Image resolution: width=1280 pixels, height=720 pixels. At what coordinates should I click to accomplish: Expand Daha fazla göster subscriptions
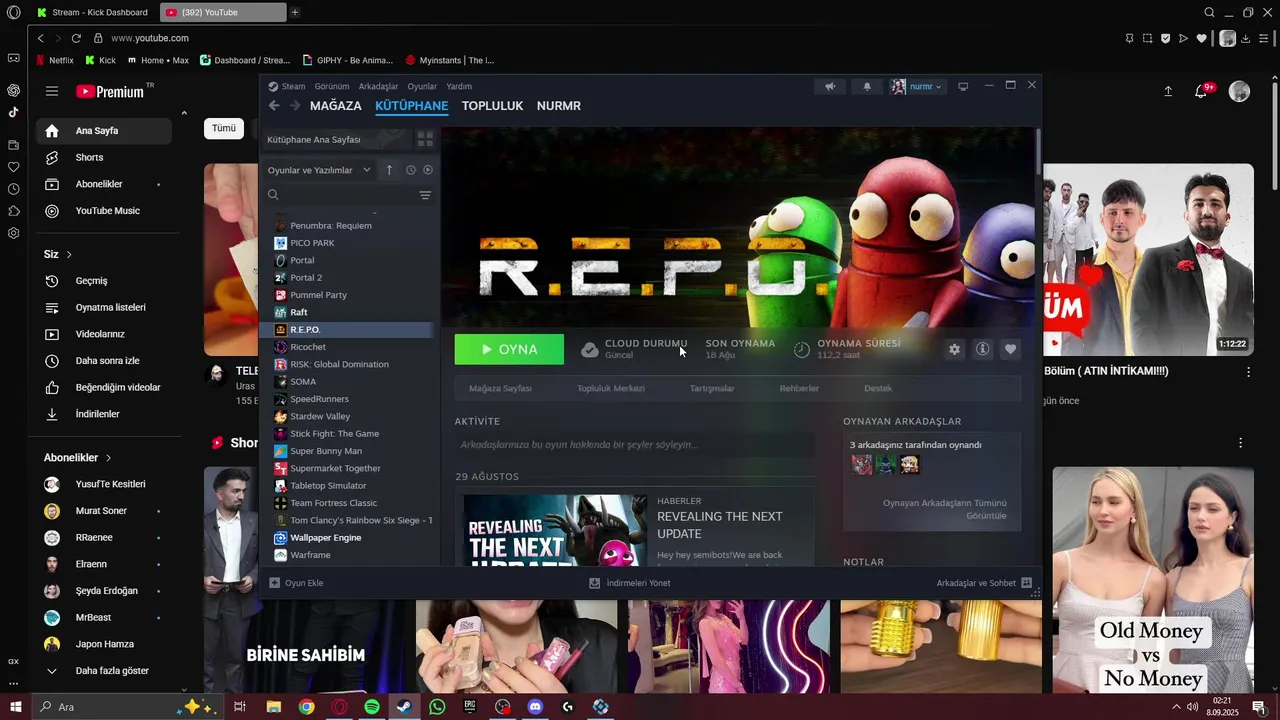[x=104, y=671]
